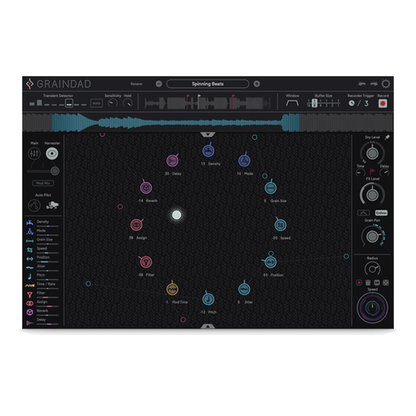Click the Density faucet icon in sidebar

pyautogui.click(x=30, y=222)
